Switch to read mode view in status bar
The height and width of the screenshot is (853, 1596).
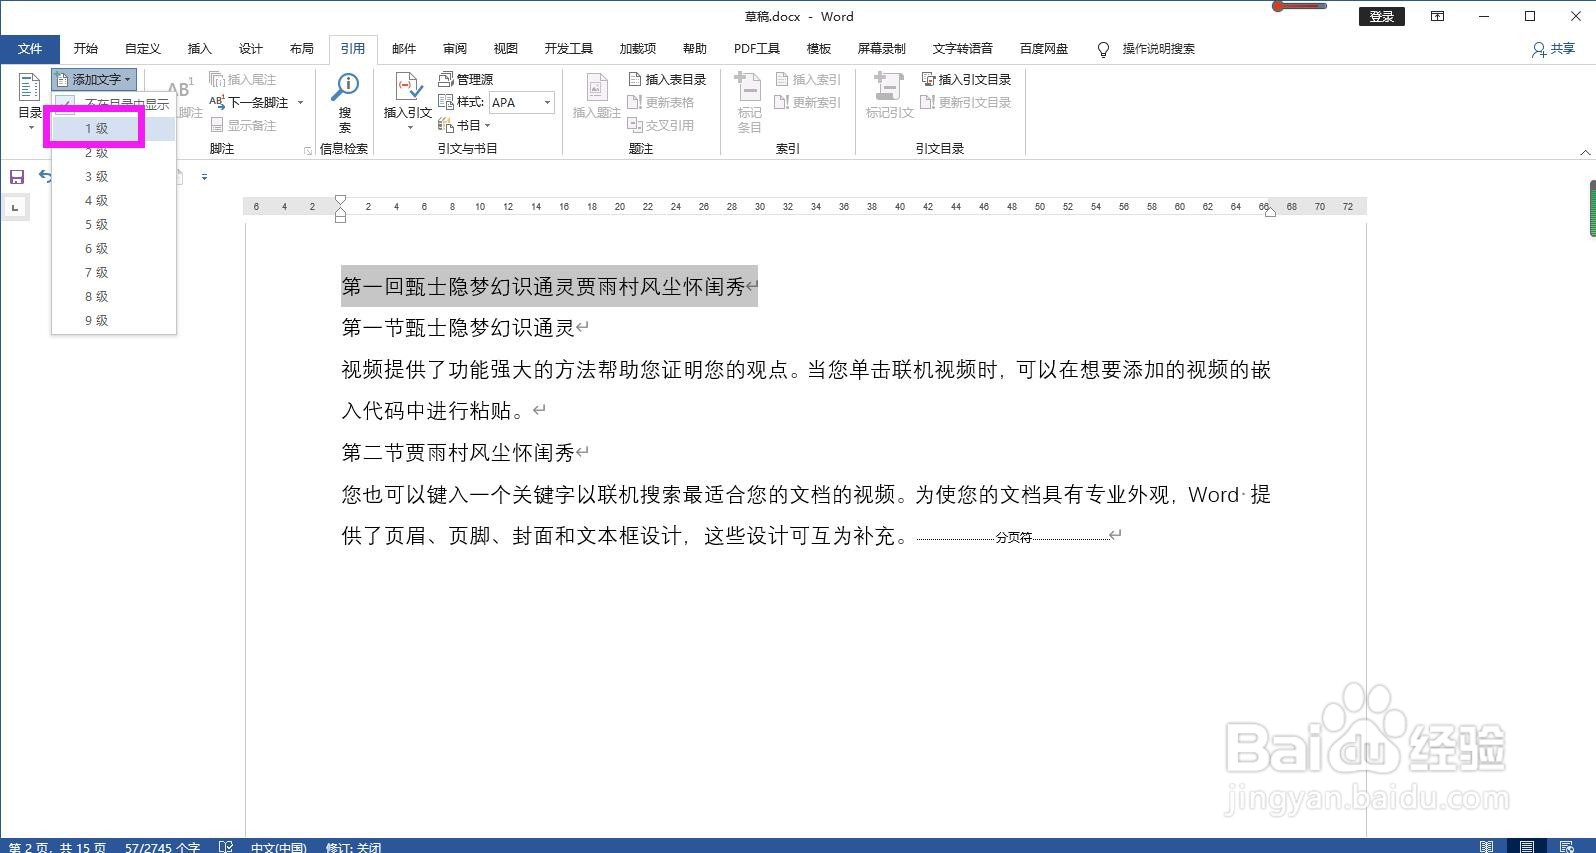click(x=1487, y=846)
